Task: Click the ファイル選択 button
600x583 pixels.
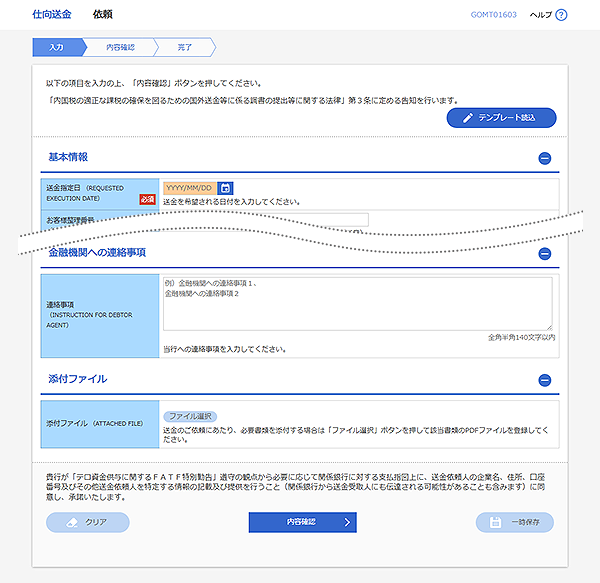Action: click(190, 416)
